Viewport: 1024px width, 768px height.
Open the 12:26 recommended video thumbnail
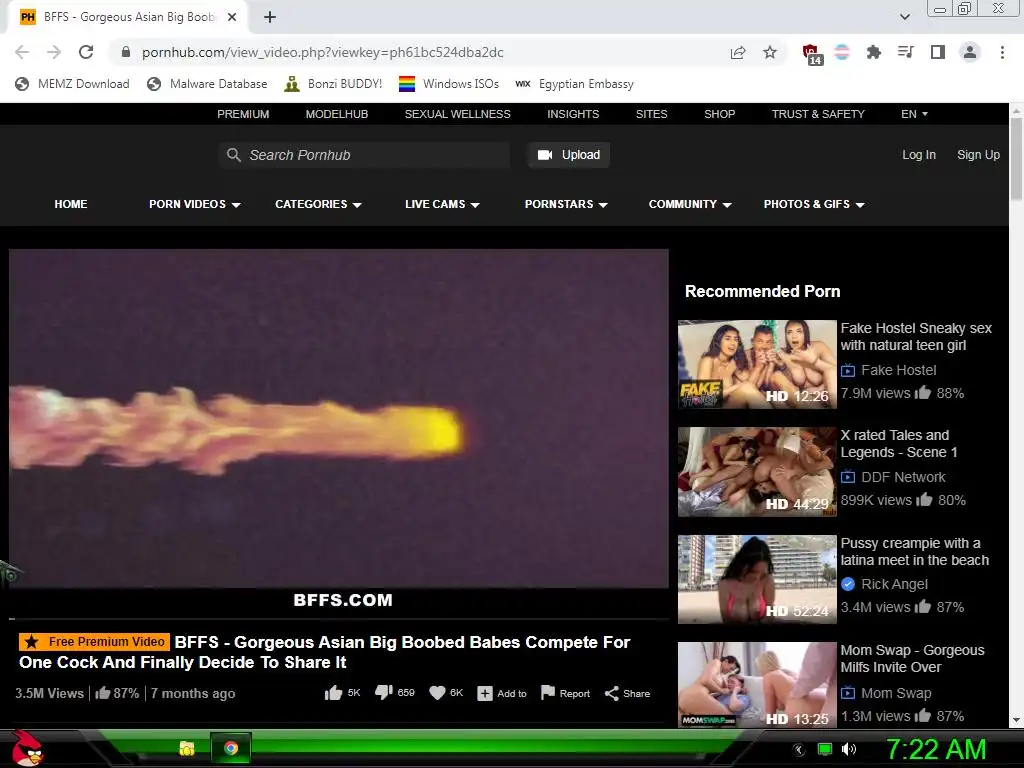[x=757, y=364]
